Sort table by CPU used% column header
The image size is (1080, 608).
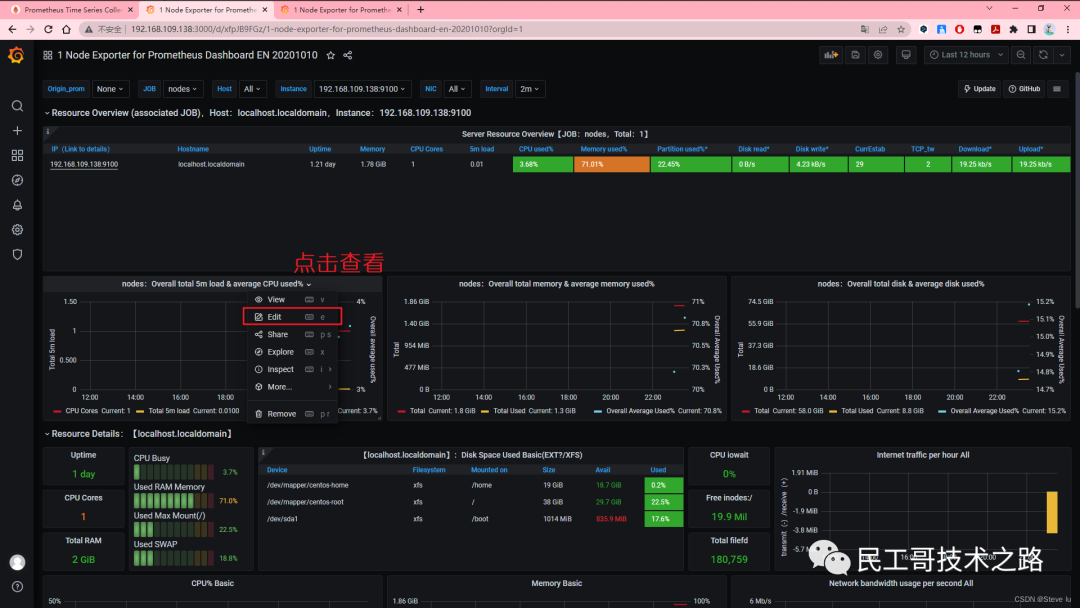click(x=536, y=149)
